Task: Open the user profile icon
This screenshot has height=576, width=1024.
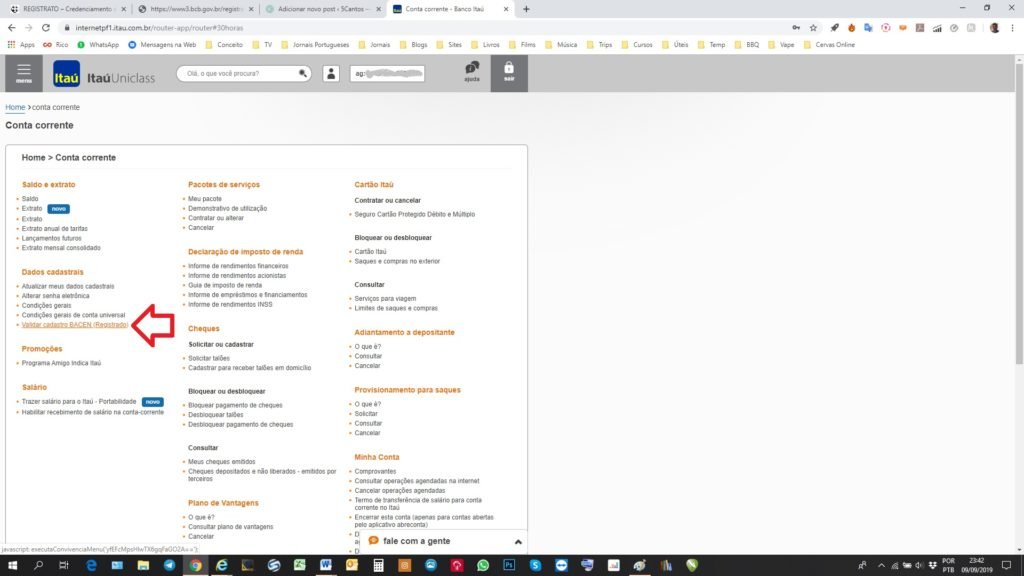Action: click(x=331, y=73)
